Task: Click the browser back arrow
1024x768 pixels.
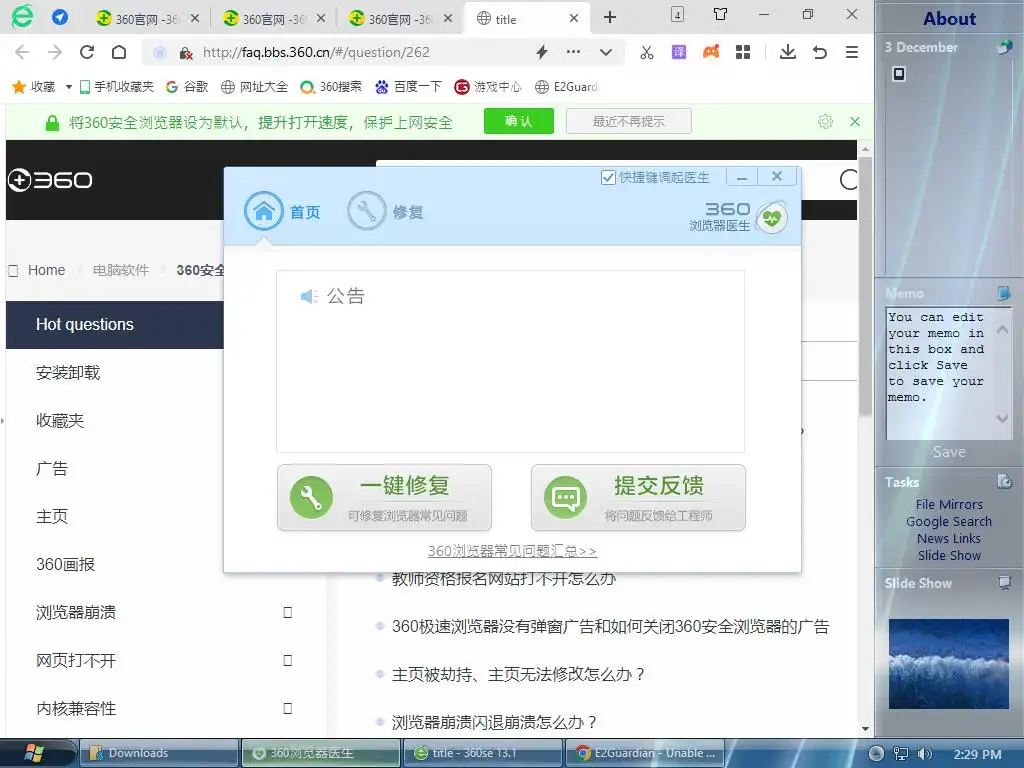Action: coord(22,52)
